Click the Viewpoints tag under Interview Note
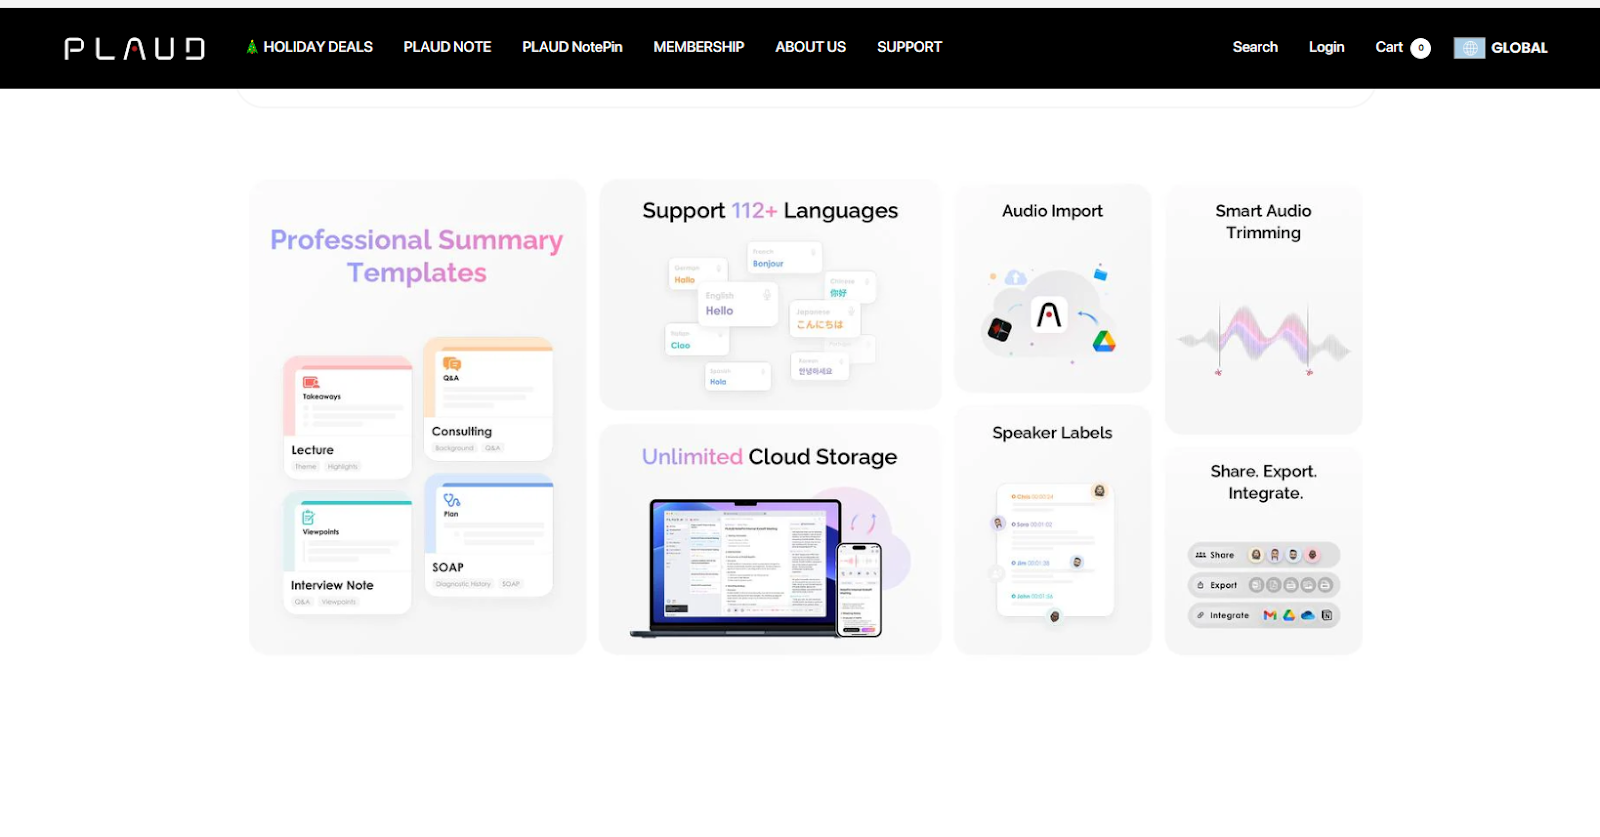 point(338,602)
